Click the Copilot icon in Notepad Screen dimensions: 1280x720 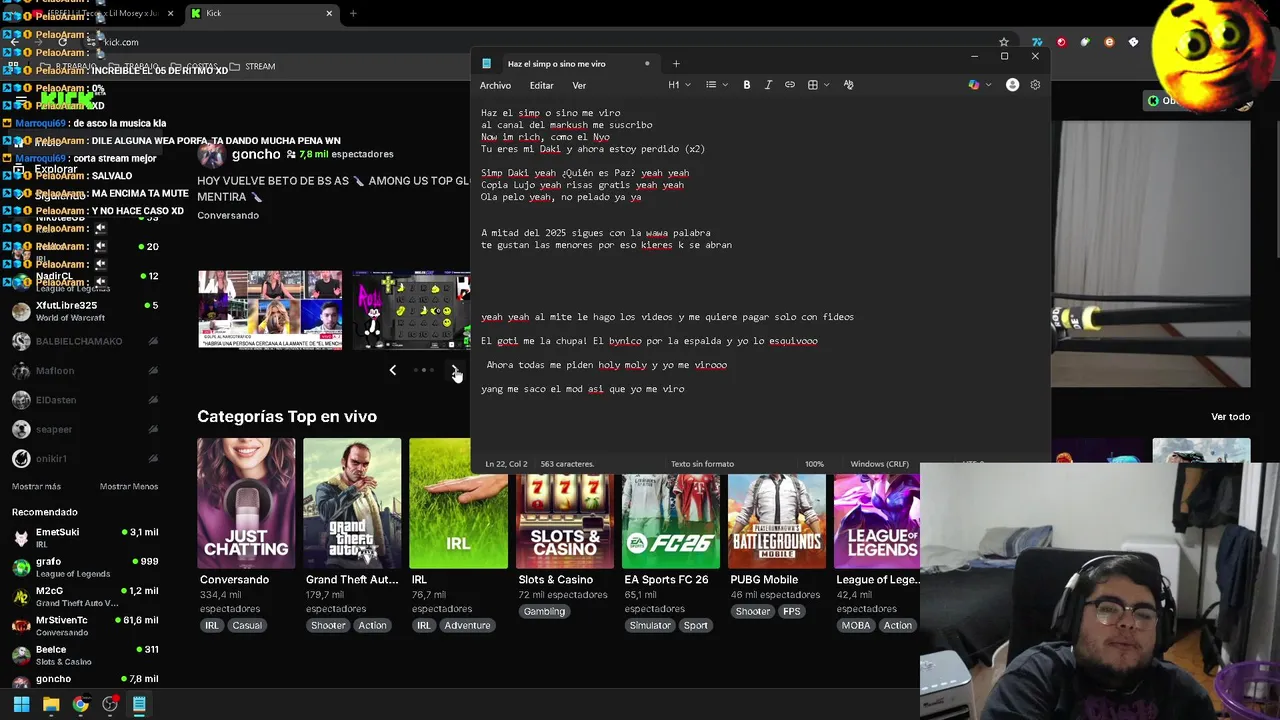coord(974,85)
